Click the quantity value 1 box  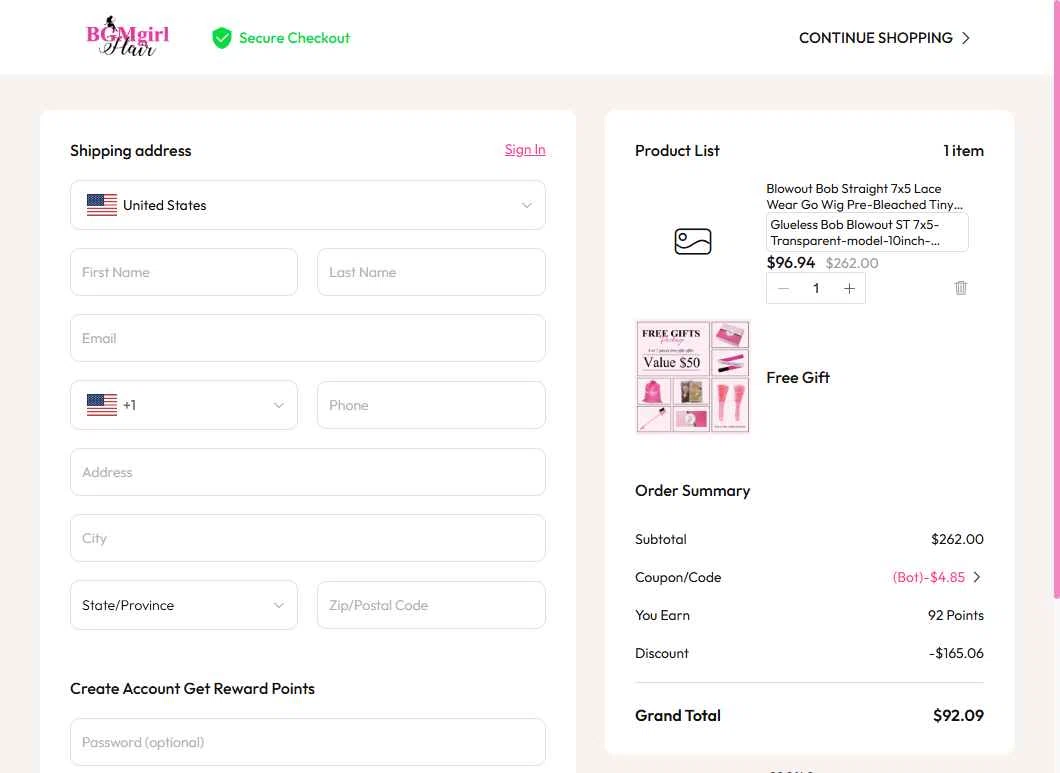coord(816,289)
